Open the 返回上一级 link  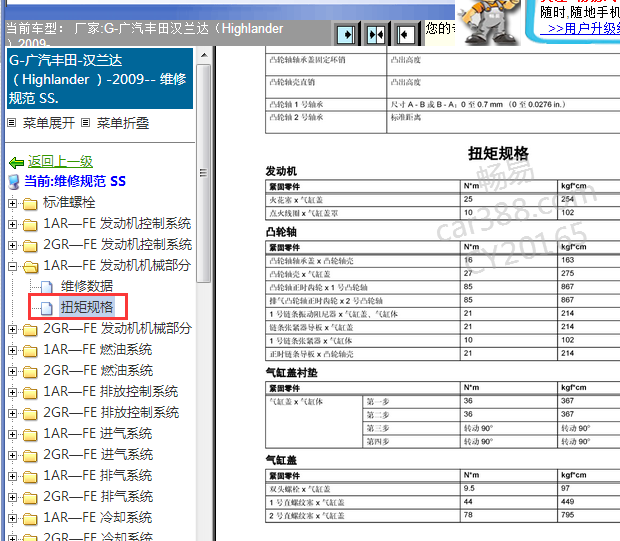point(60,161)
